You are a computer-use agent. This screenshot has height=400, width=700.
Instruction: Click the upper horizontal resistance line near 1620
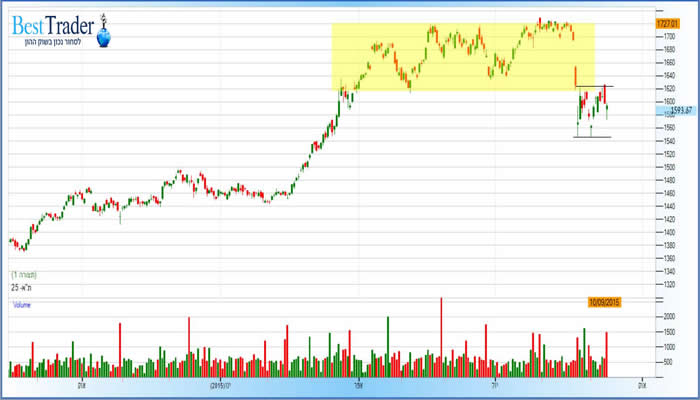tap(594, 87)
